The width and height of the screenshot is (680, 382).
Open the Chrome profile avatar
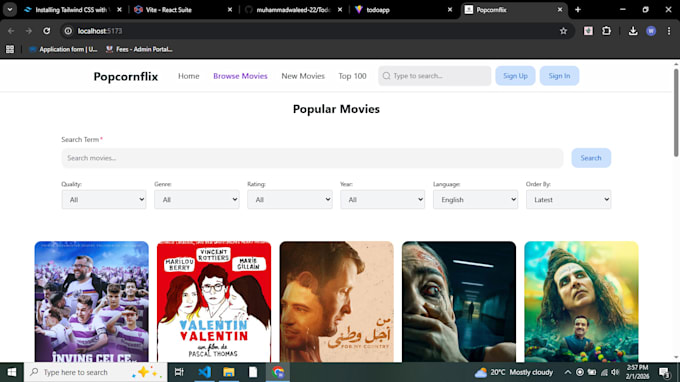651,31
